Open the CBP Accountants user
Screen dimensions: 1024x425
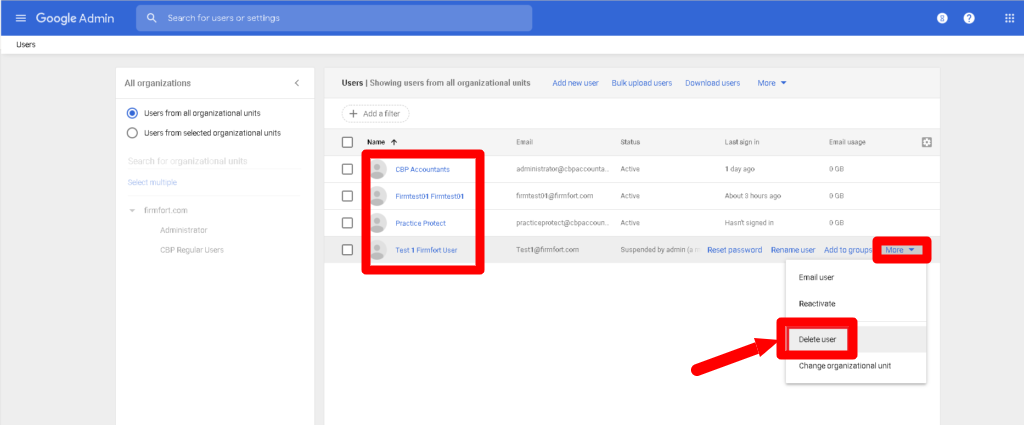pyautogui.click(x=423, y=169)
